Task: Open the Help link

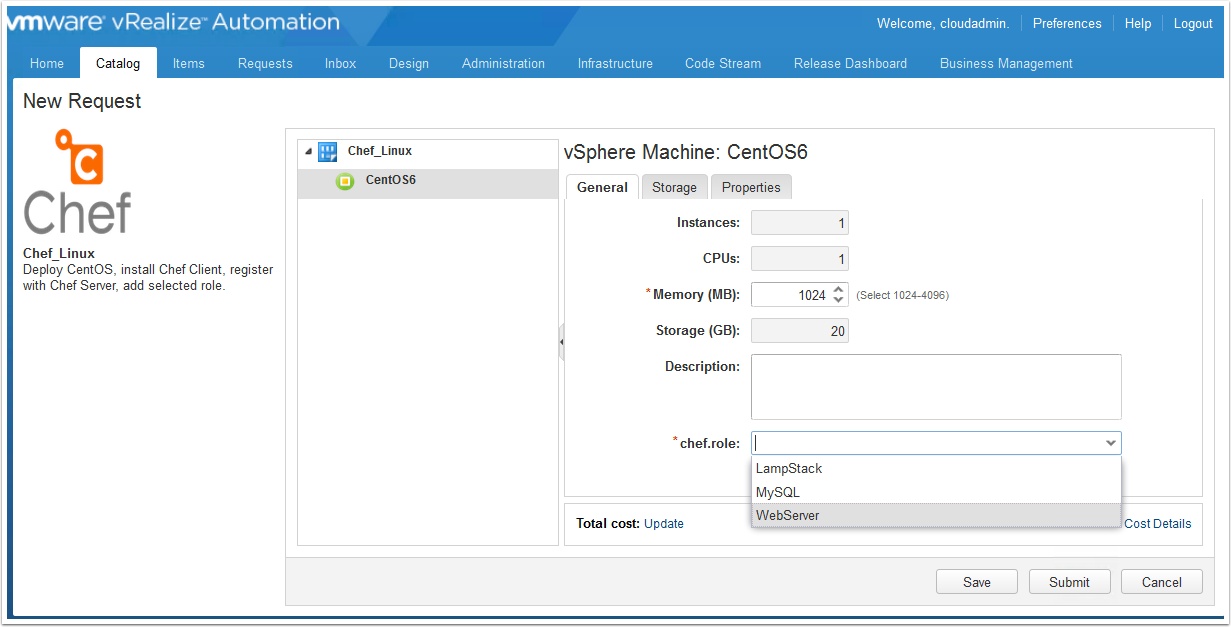Action: (1138, 24)
